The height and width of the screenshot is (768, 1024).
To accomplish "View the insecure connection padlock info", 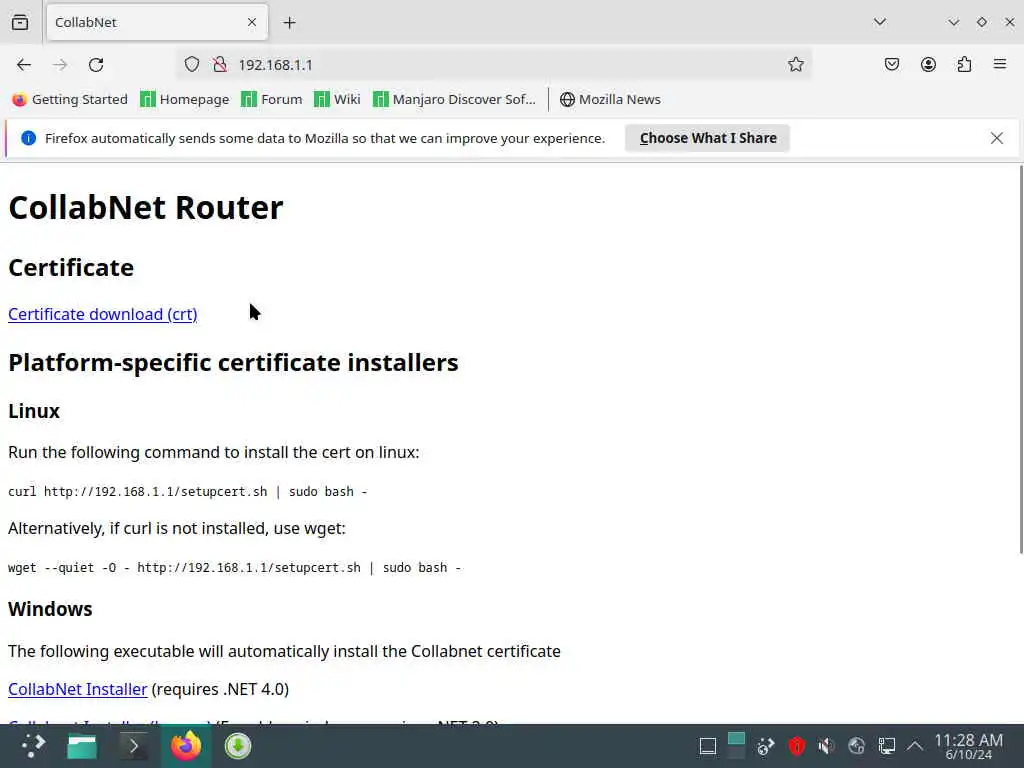I will coord(220,64).
